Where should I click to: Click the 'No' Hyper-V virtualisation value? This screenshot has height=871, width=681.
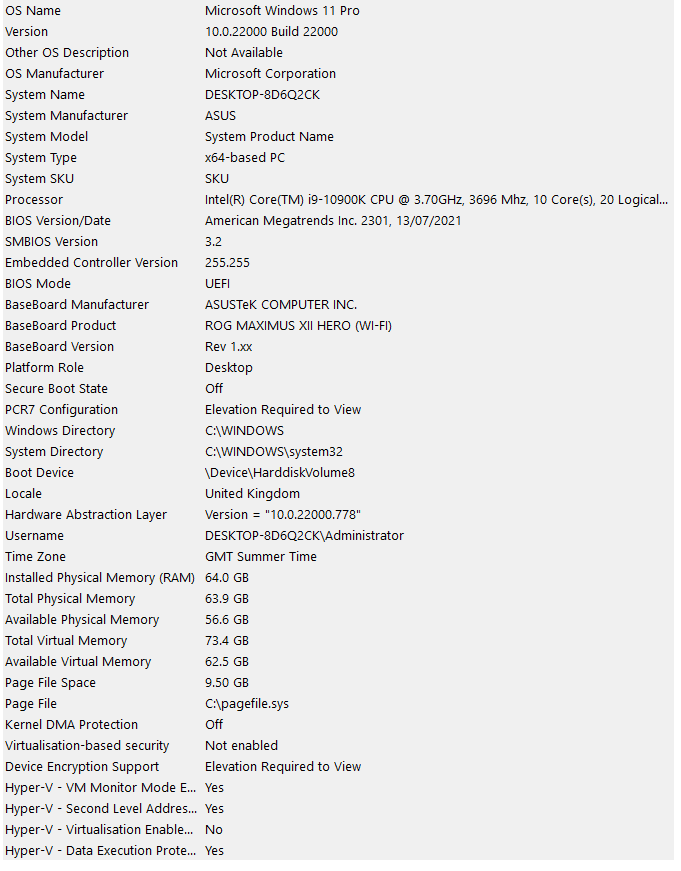point(214,830)
